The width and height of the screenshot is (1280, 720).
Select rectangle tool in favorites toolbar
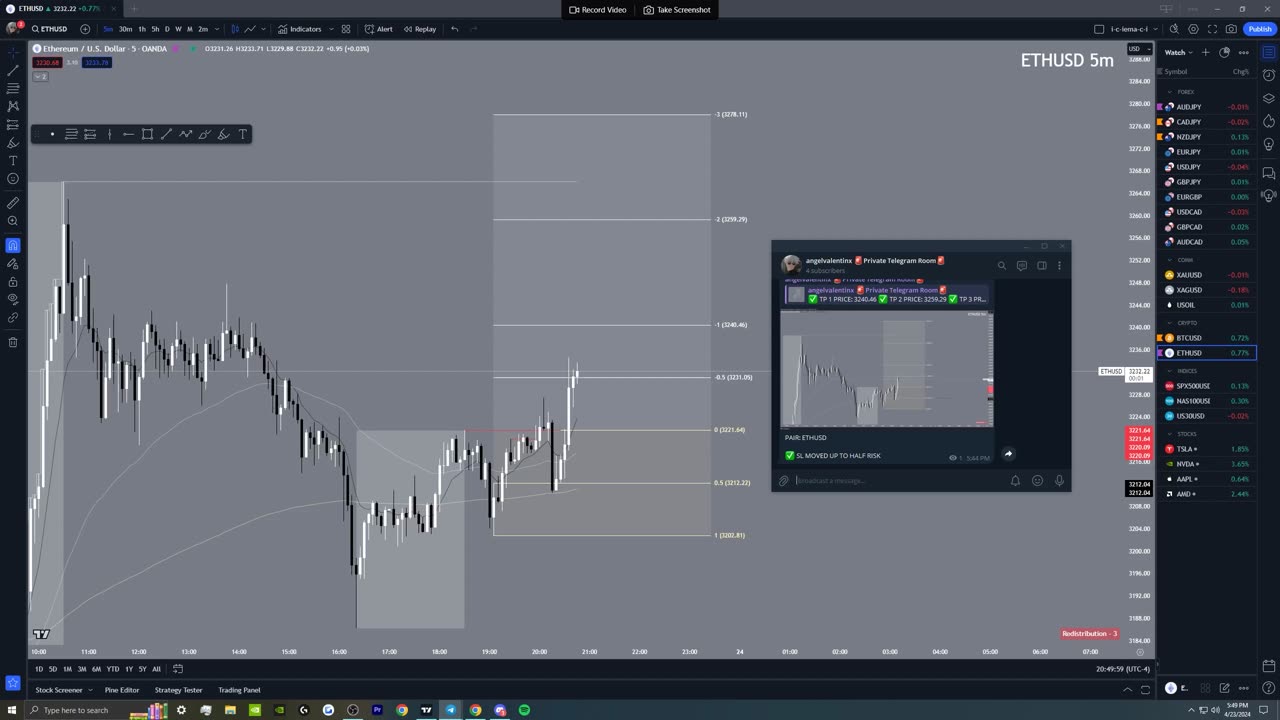coord(147,134)
